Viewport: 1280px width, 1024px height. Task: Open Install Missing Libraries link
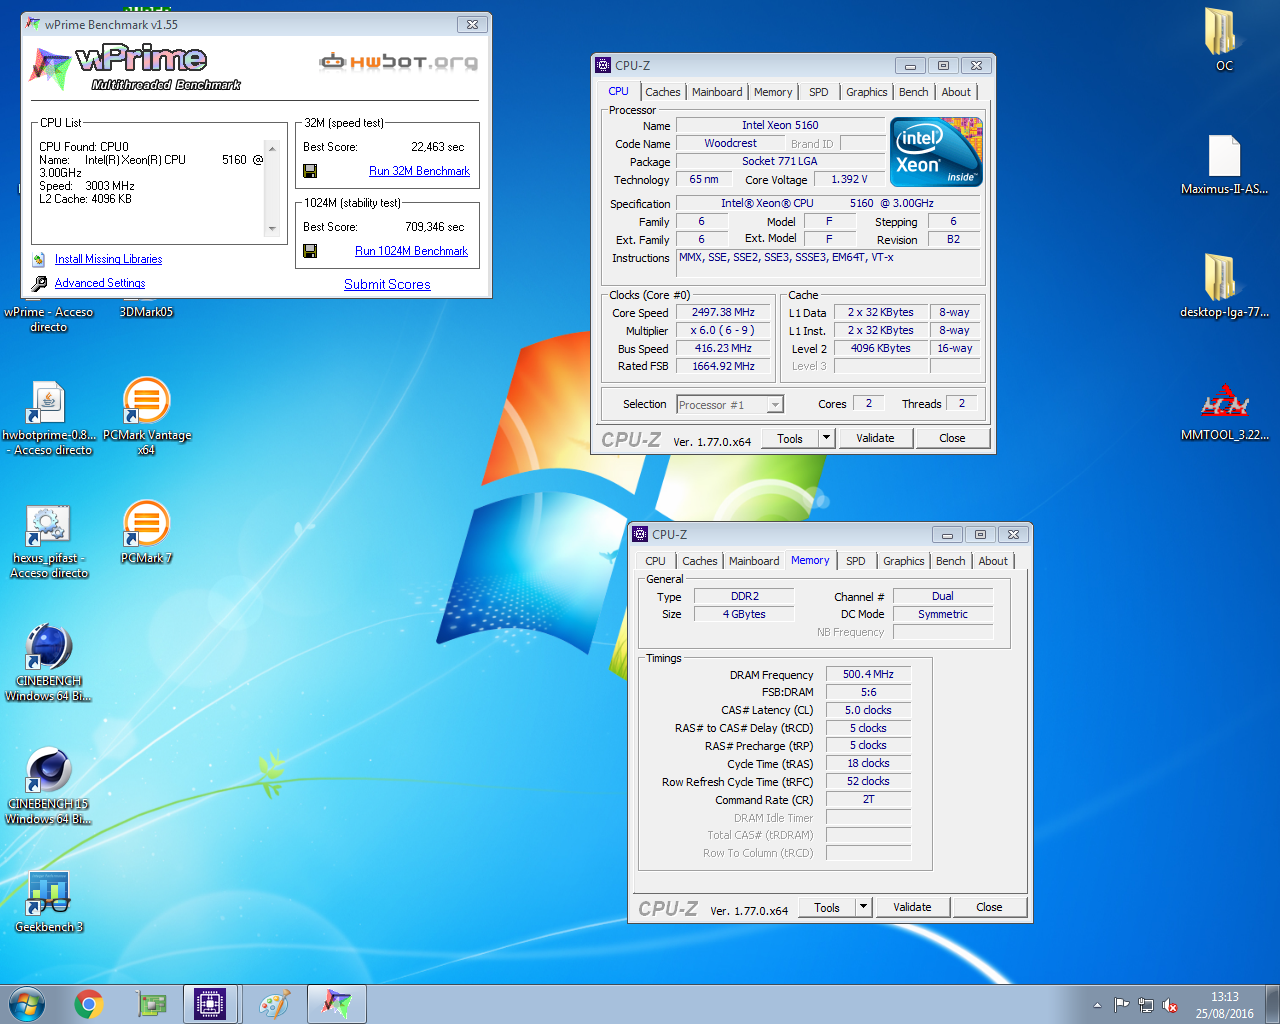click(x=108, y=259)
